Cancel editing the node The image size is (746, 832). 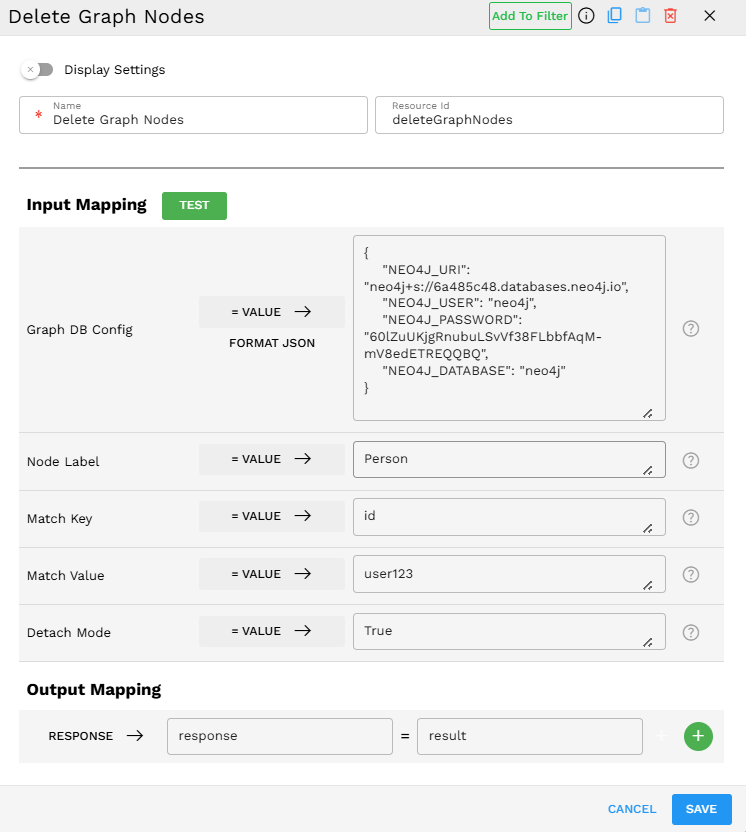(632, 809)
